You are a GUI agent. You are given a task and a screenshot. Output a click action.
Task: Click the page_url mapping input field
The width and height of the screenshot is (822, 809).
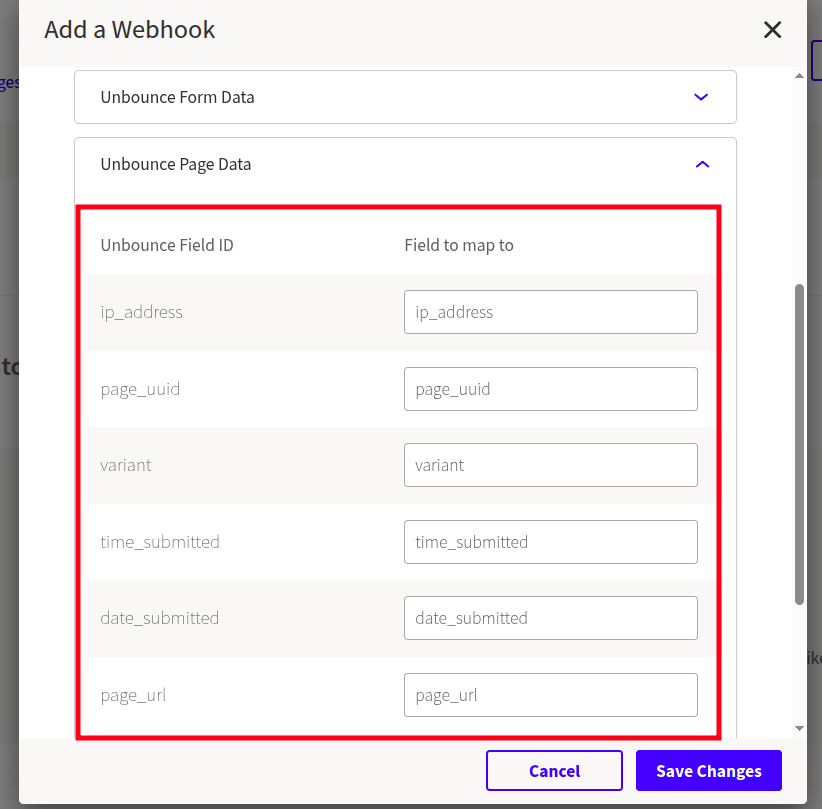point(550,695)
